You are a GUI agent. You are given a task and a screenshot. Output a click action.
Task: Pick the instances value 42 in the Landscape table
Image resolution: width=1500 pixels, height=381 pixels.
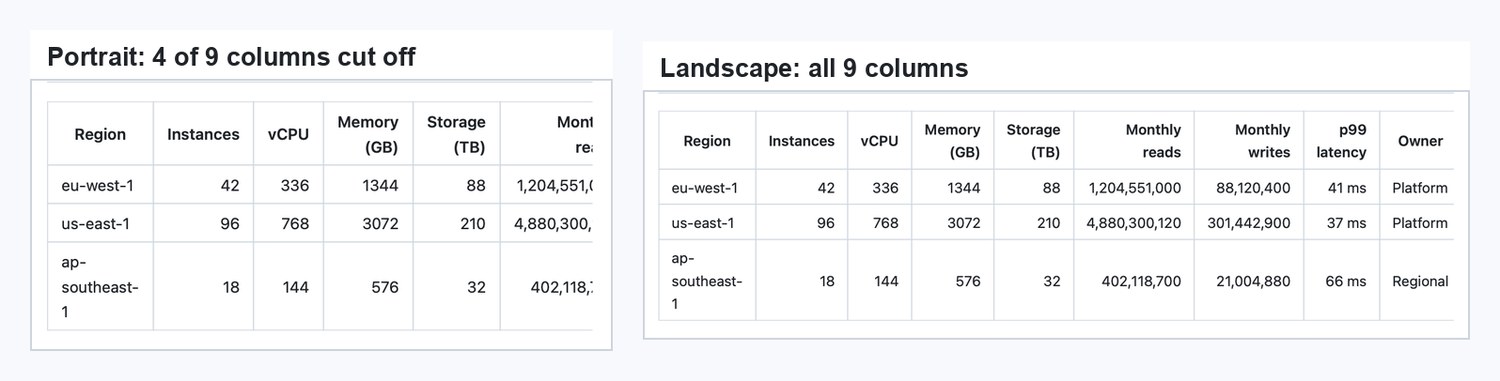pos(802,188)
